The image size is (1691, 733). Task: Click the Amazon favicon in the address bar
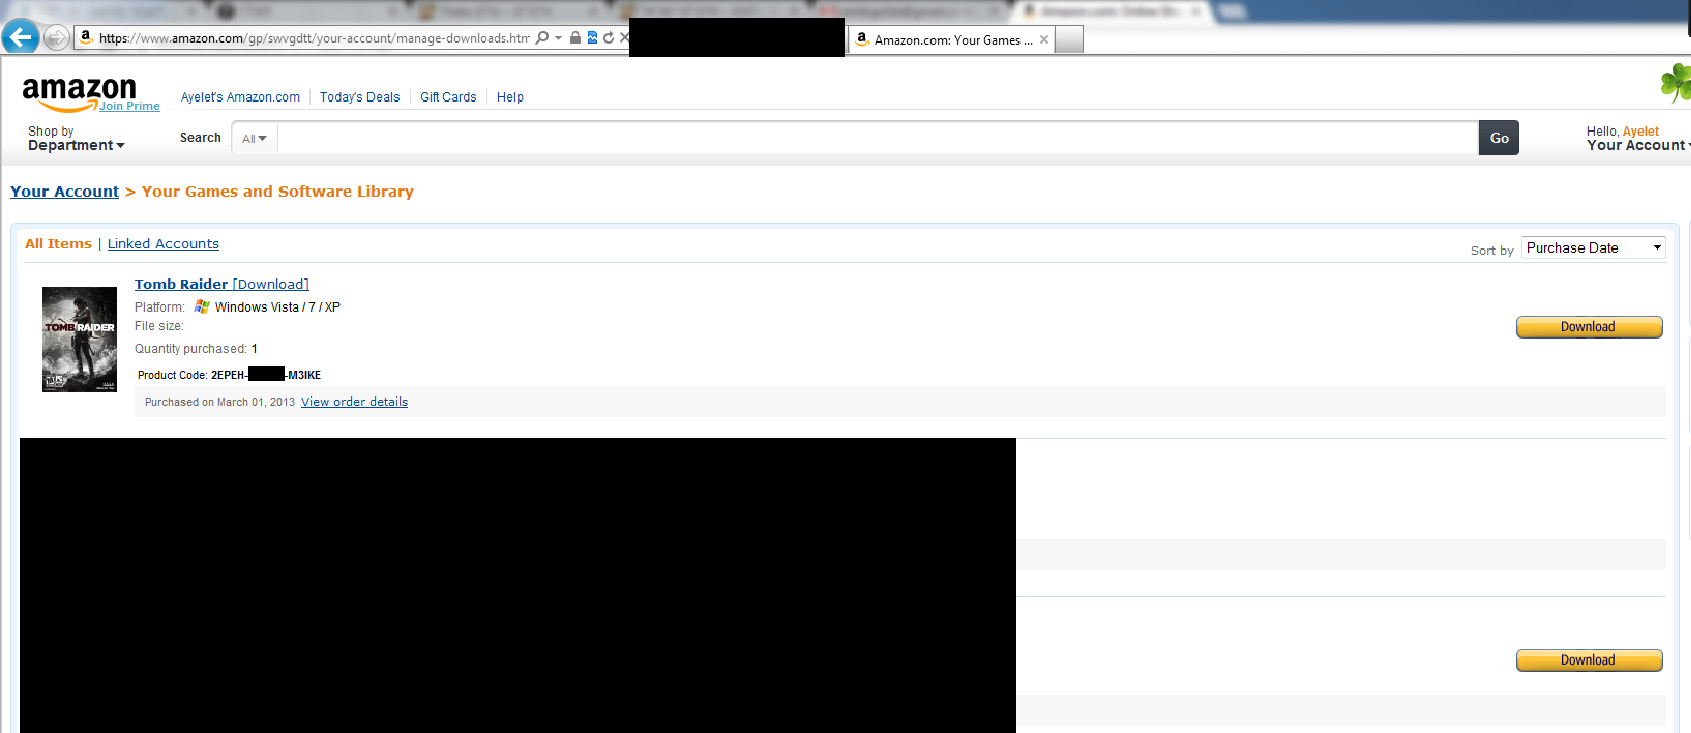click(x=86, y=37)
